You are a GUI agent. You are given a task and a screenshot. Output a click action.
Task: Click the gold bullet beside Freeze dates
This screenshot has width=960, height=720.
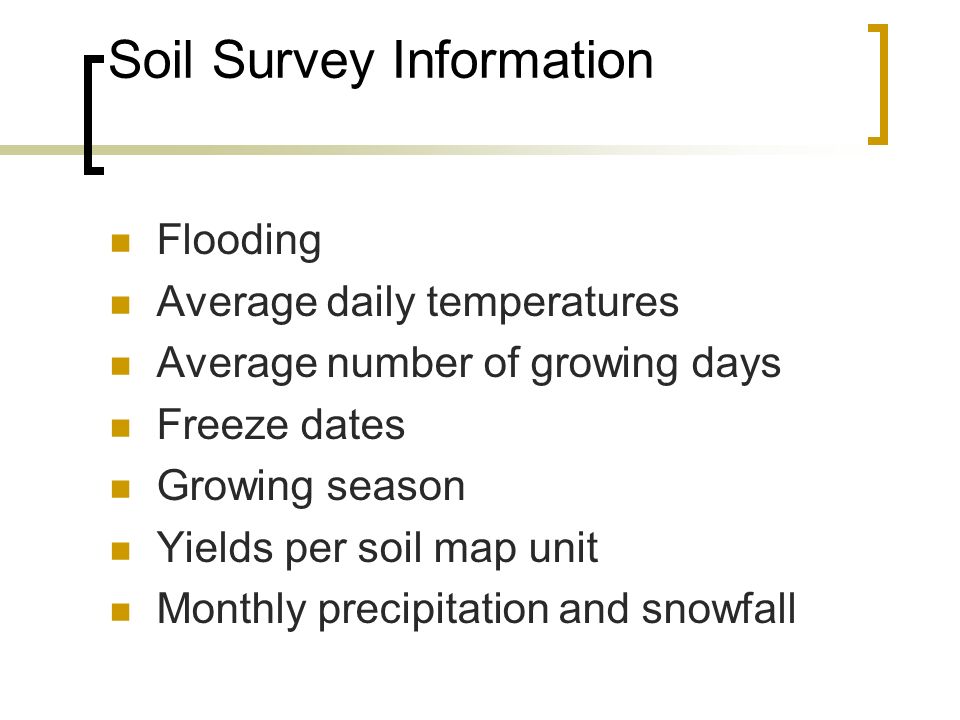click(x=121, y=428)
